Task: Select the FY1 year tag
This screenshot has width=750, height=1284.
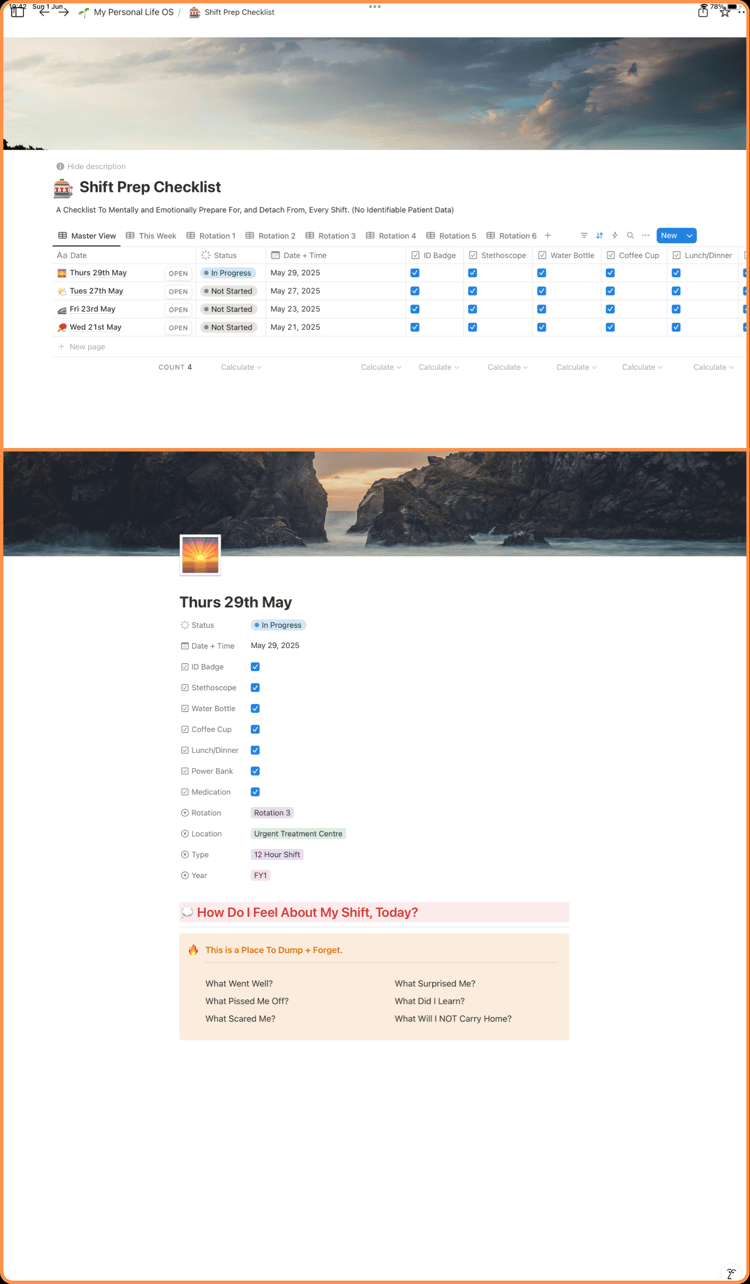Action: click(x=261, y=875)
